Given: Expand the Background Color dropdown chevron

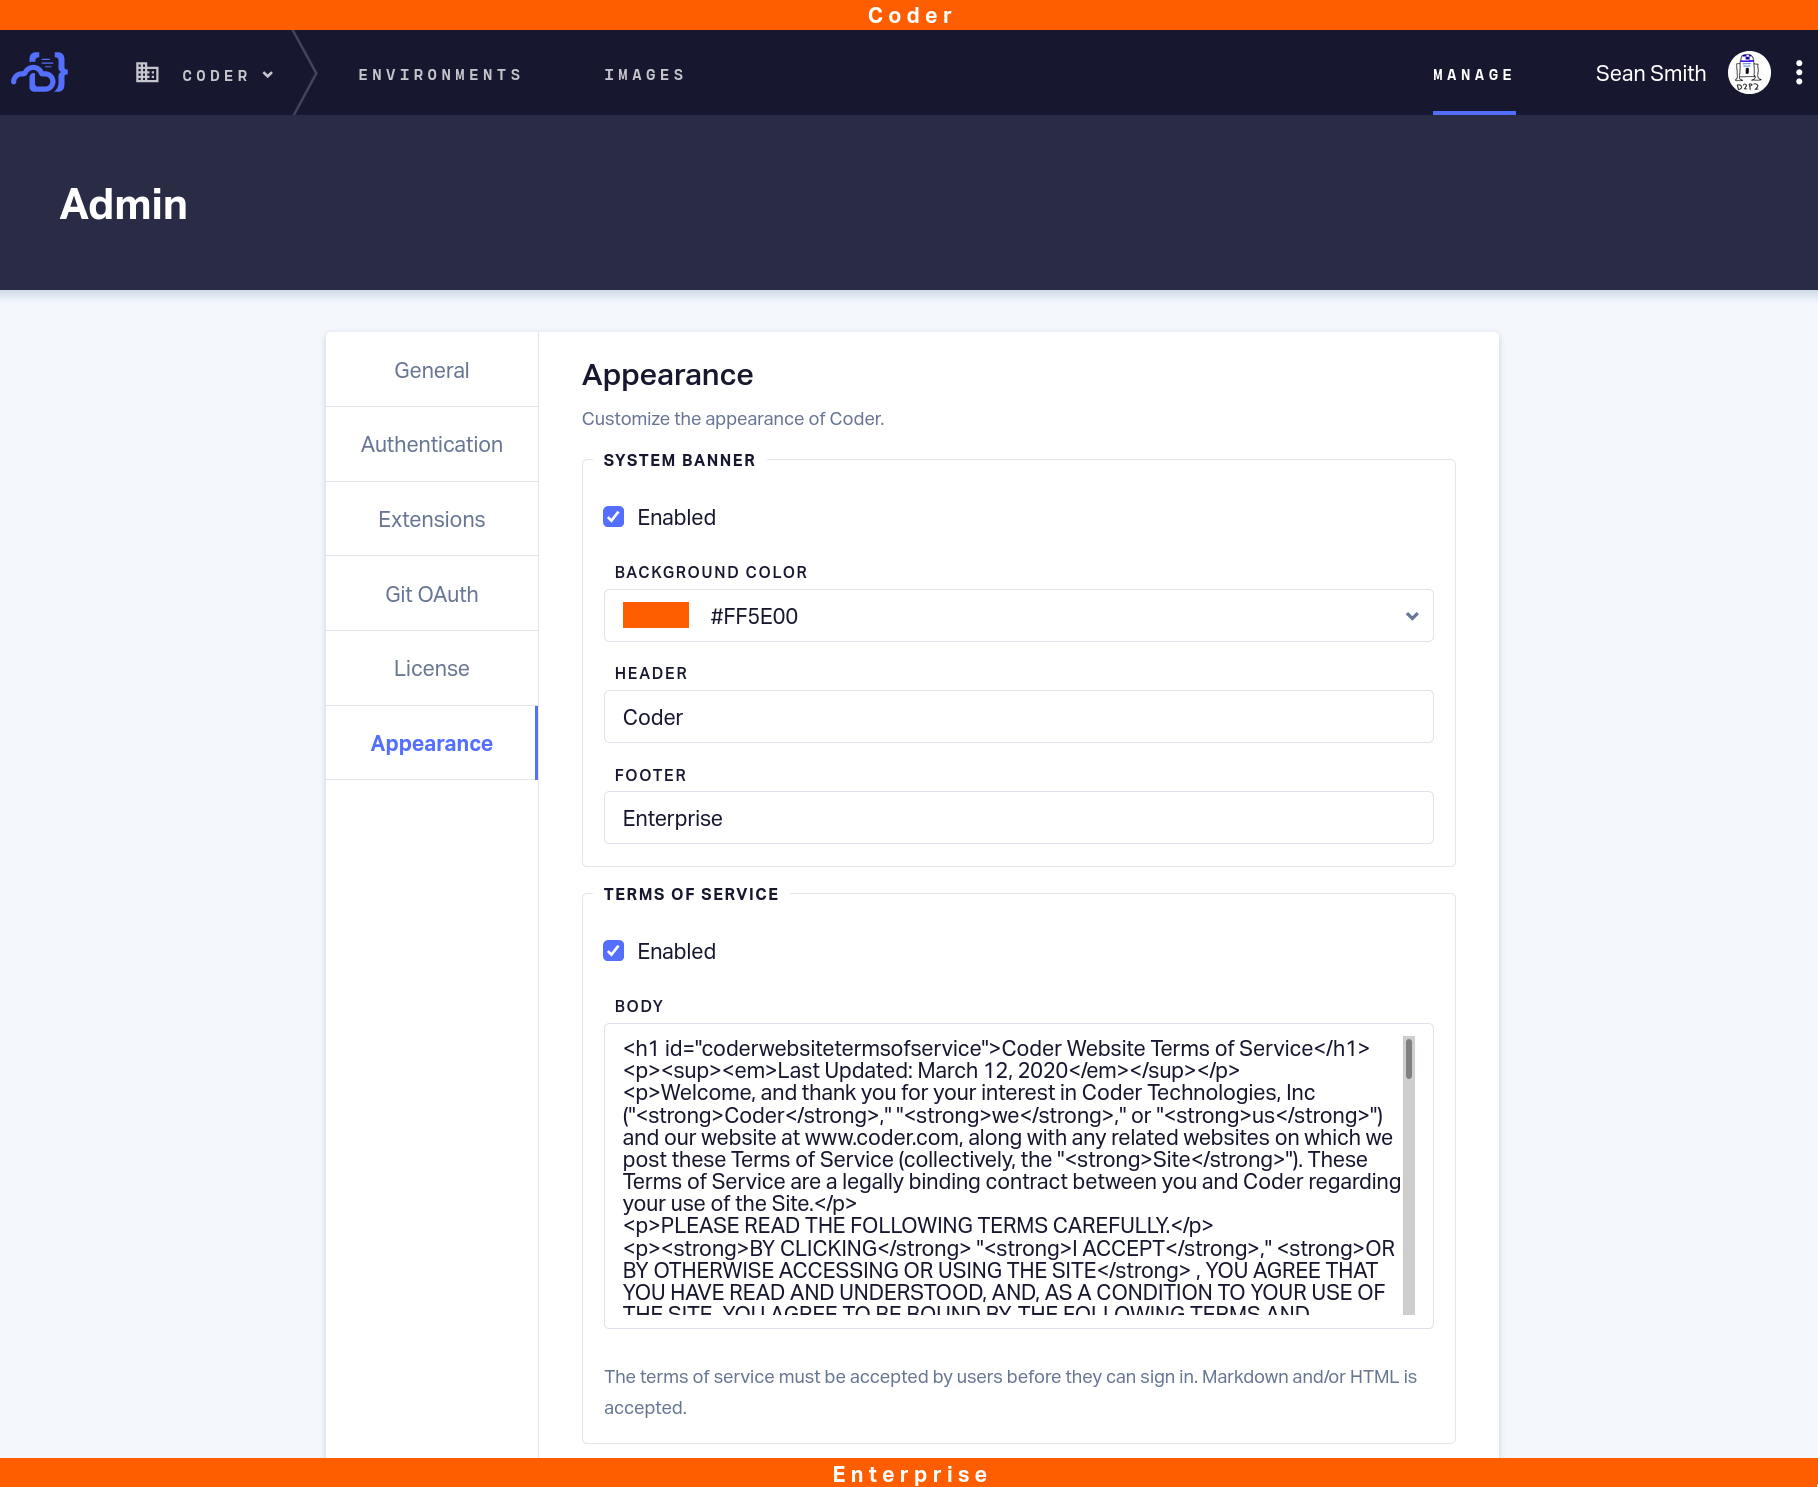Looking at the screenshot, I should click(1412, 616).
